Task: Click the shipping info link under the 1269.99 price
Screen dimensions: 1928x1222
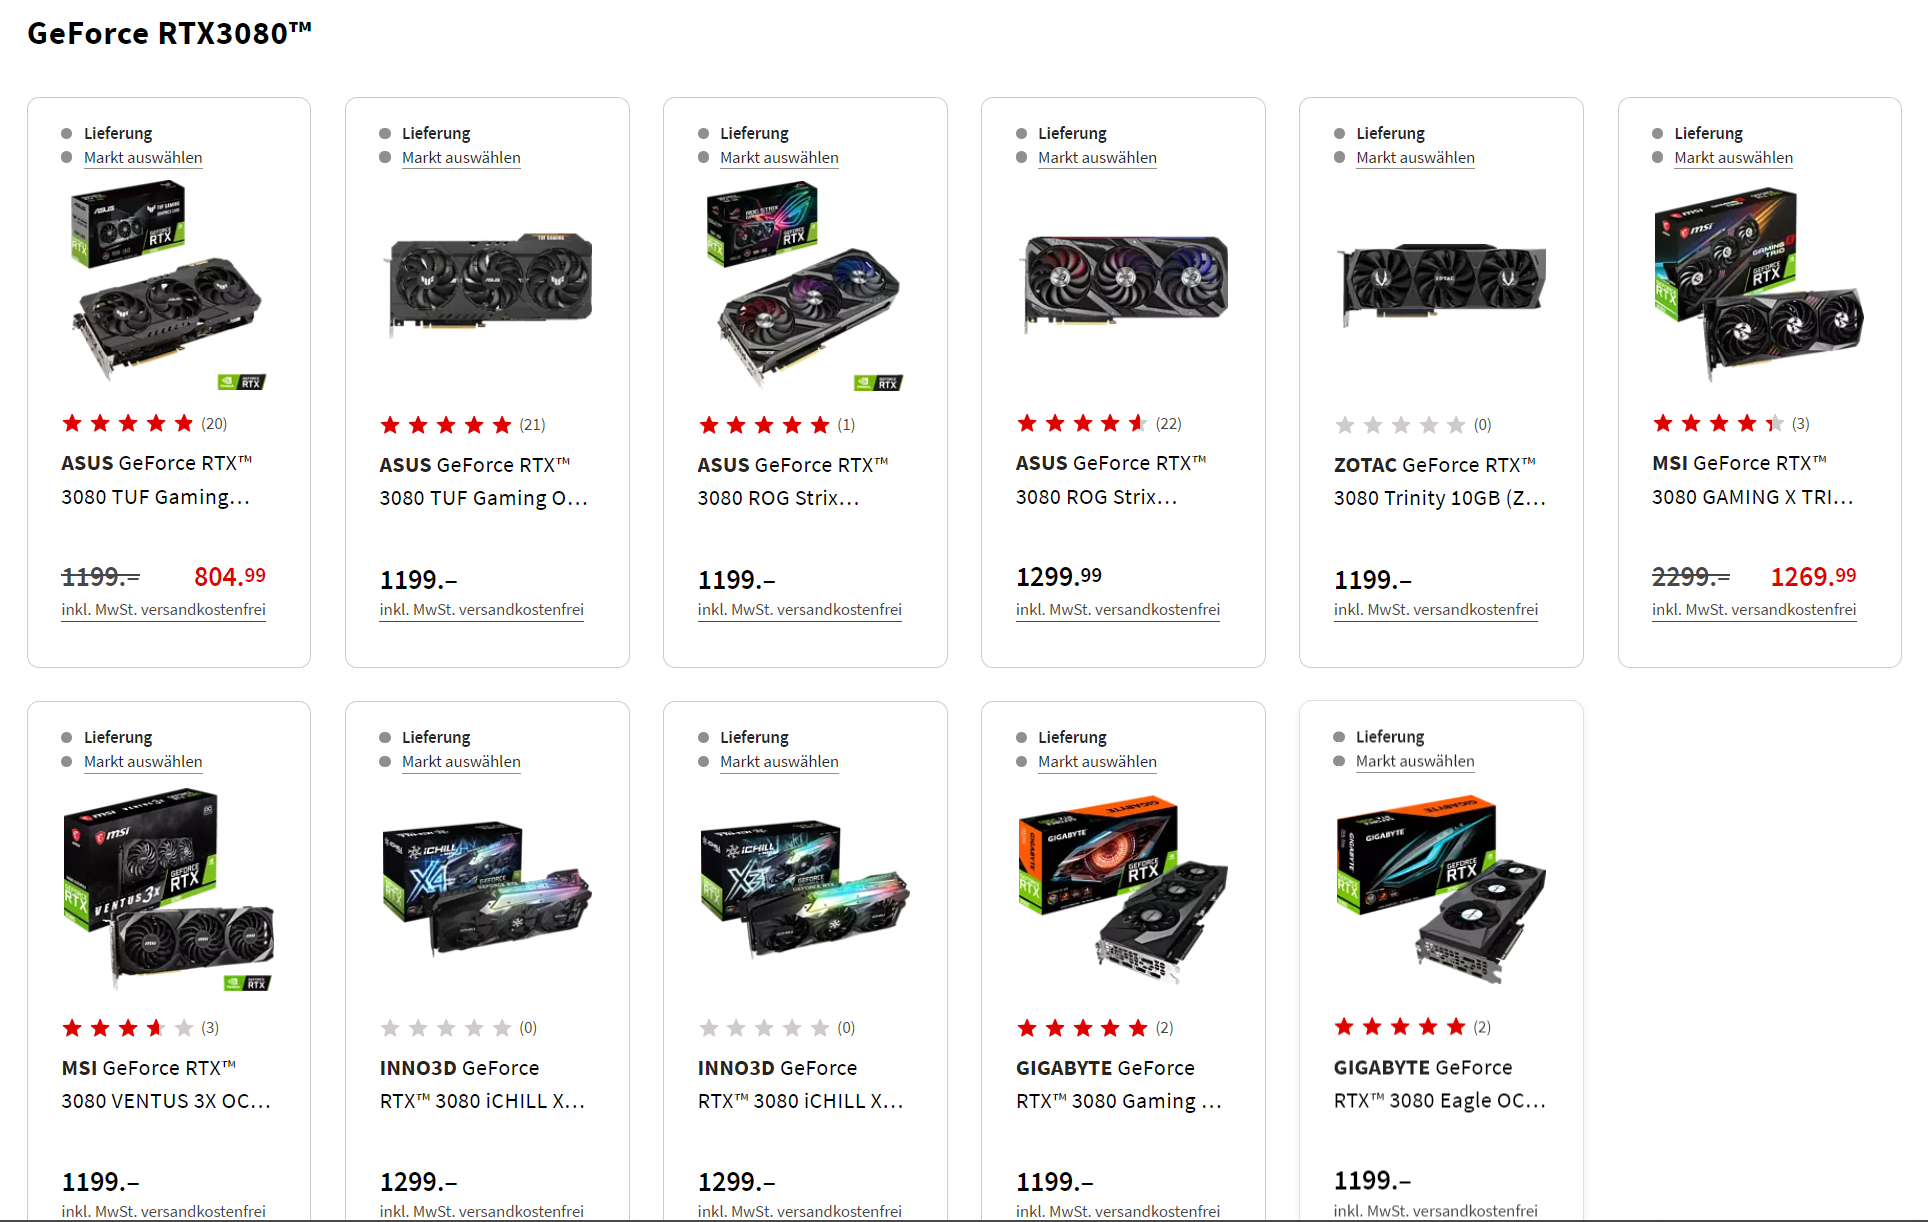Action: (1754, 610)
